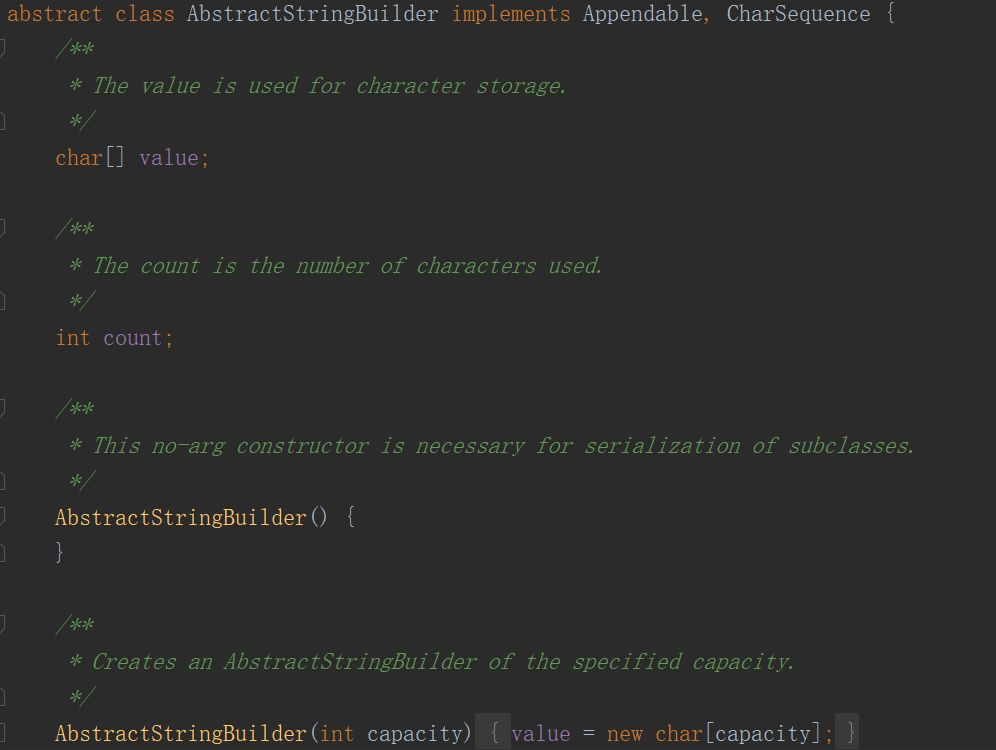Image resolution: width=996 pixels, height=750 pixels.
Task: Click the 'count' field in 'int count;'
Action: pos(133,338)
